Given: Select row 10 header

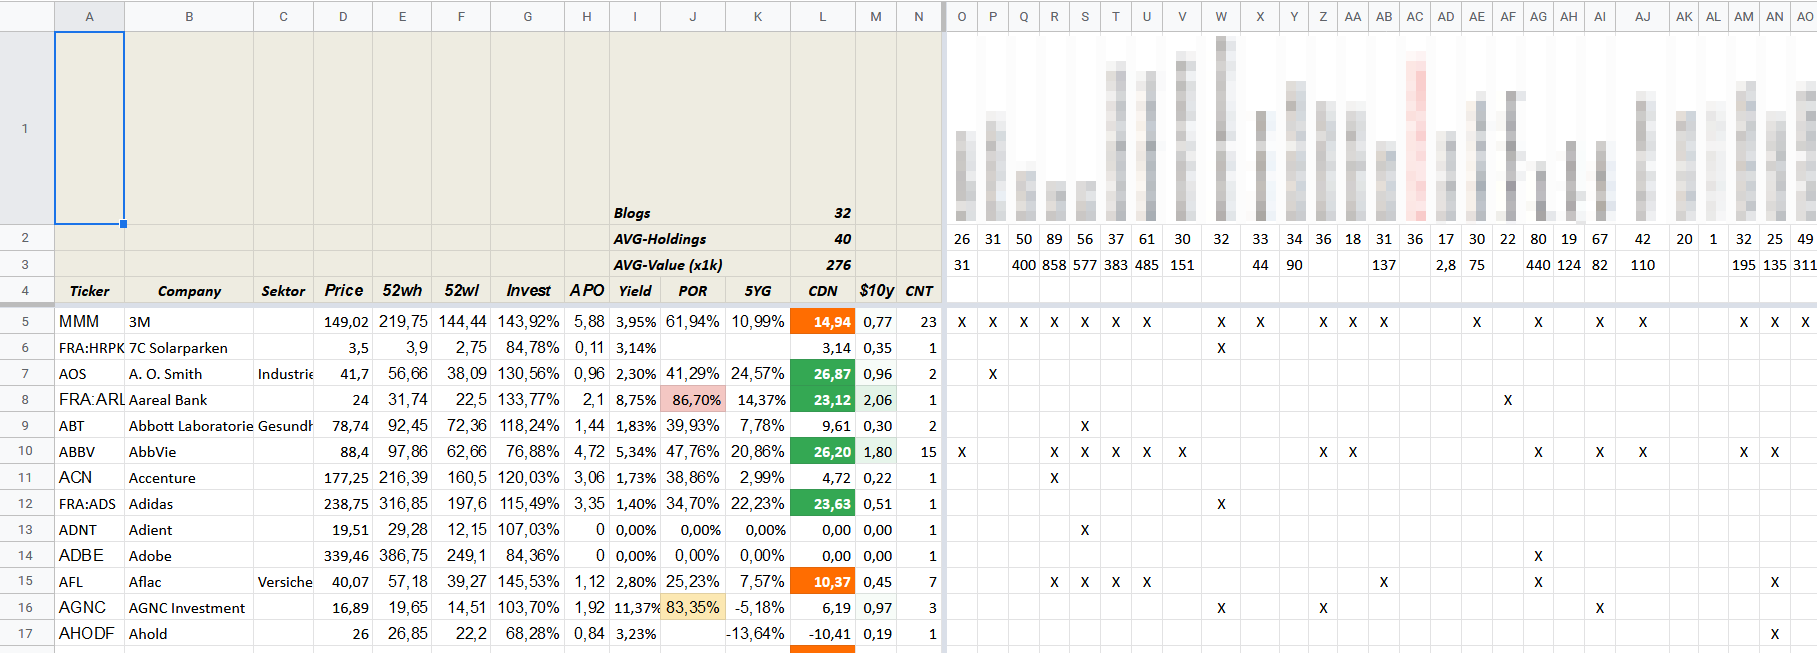Looking at the screenshot, I should point(26,451).
